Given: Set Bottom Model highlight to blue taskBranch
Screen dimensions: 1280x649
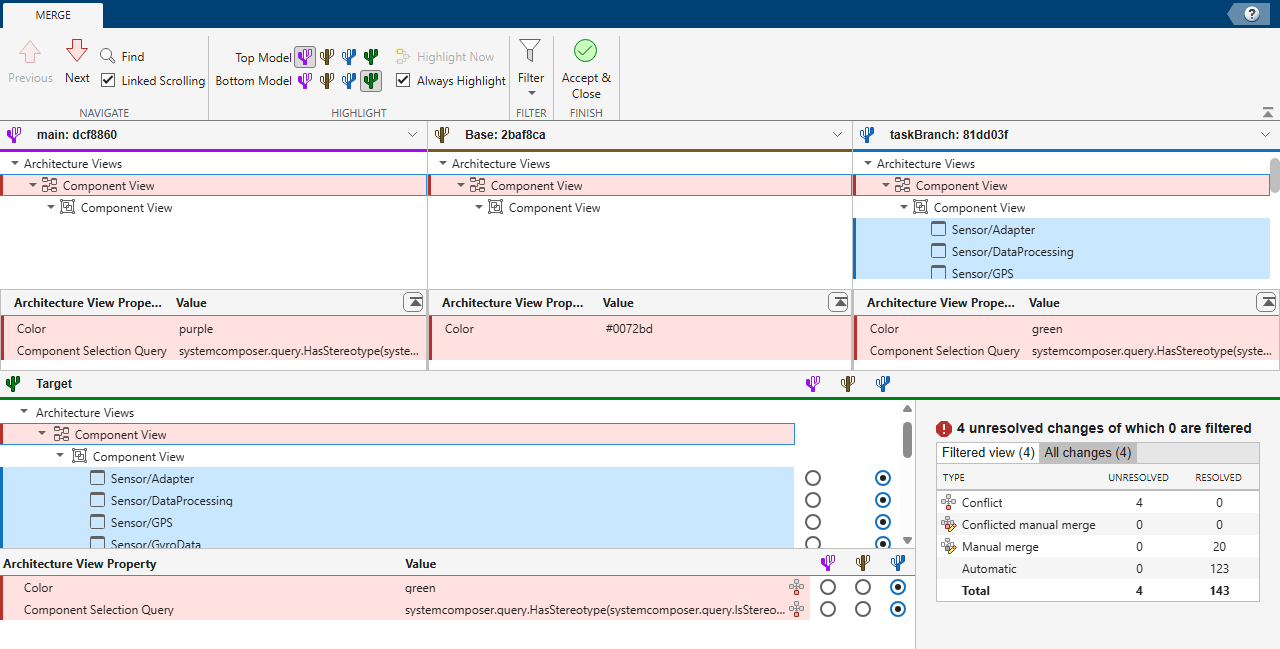Looking at the screenshot, I should 349,81.
